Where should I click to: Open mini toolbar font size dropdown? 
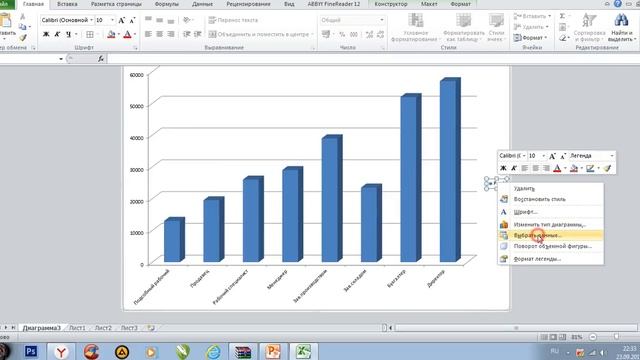[x=543, y=156]
